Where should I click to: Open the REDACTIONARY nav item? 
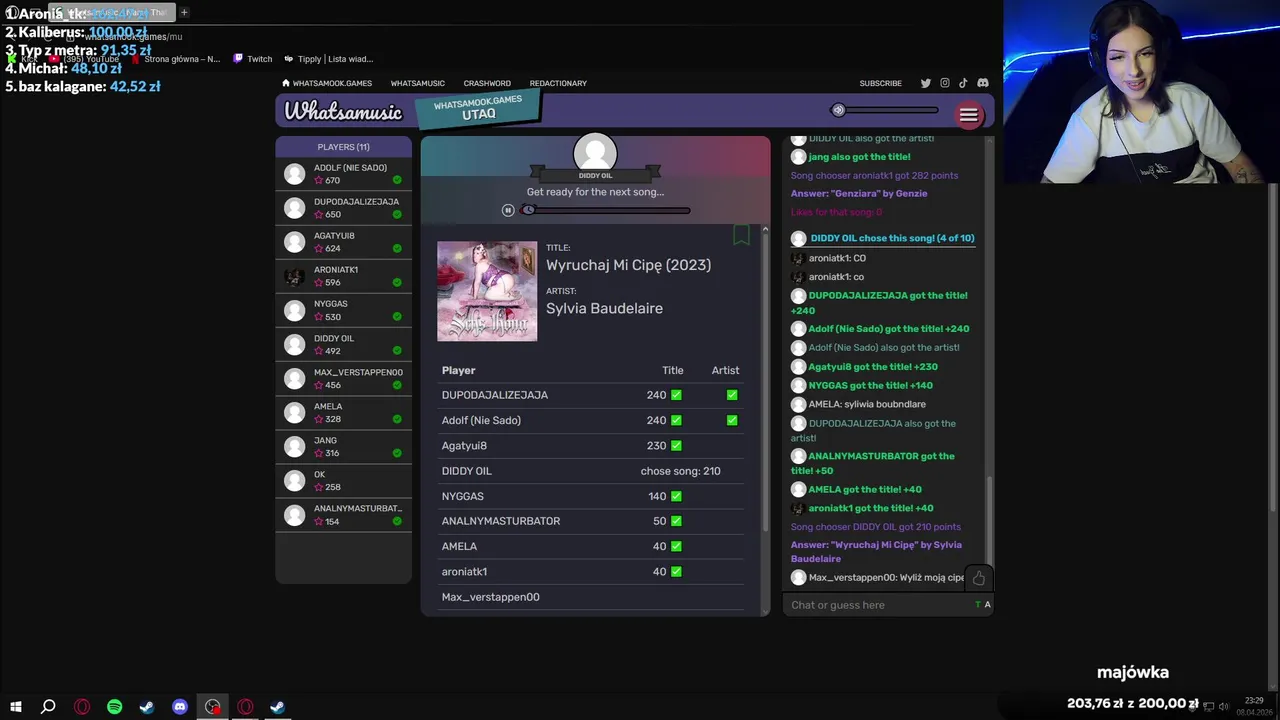[558, 83]
